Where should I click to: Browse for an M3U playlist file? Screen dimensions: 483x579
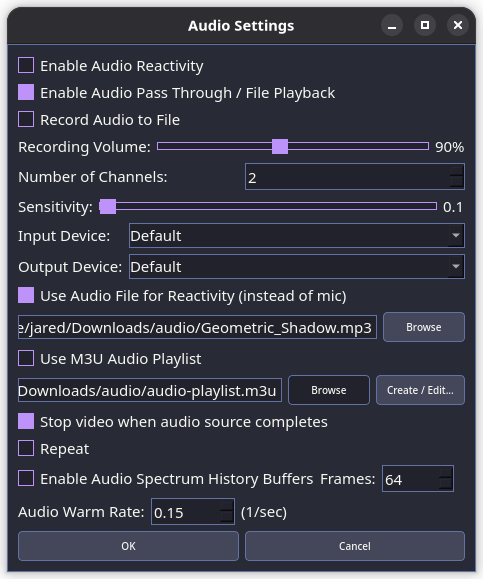pos(329,390)
